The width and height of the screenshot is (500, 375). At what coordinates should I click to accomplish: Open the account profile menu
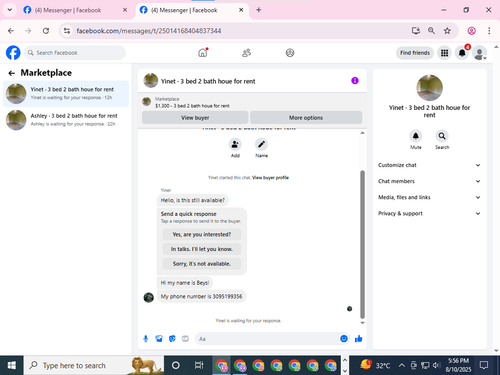click(x=480, y=53)
